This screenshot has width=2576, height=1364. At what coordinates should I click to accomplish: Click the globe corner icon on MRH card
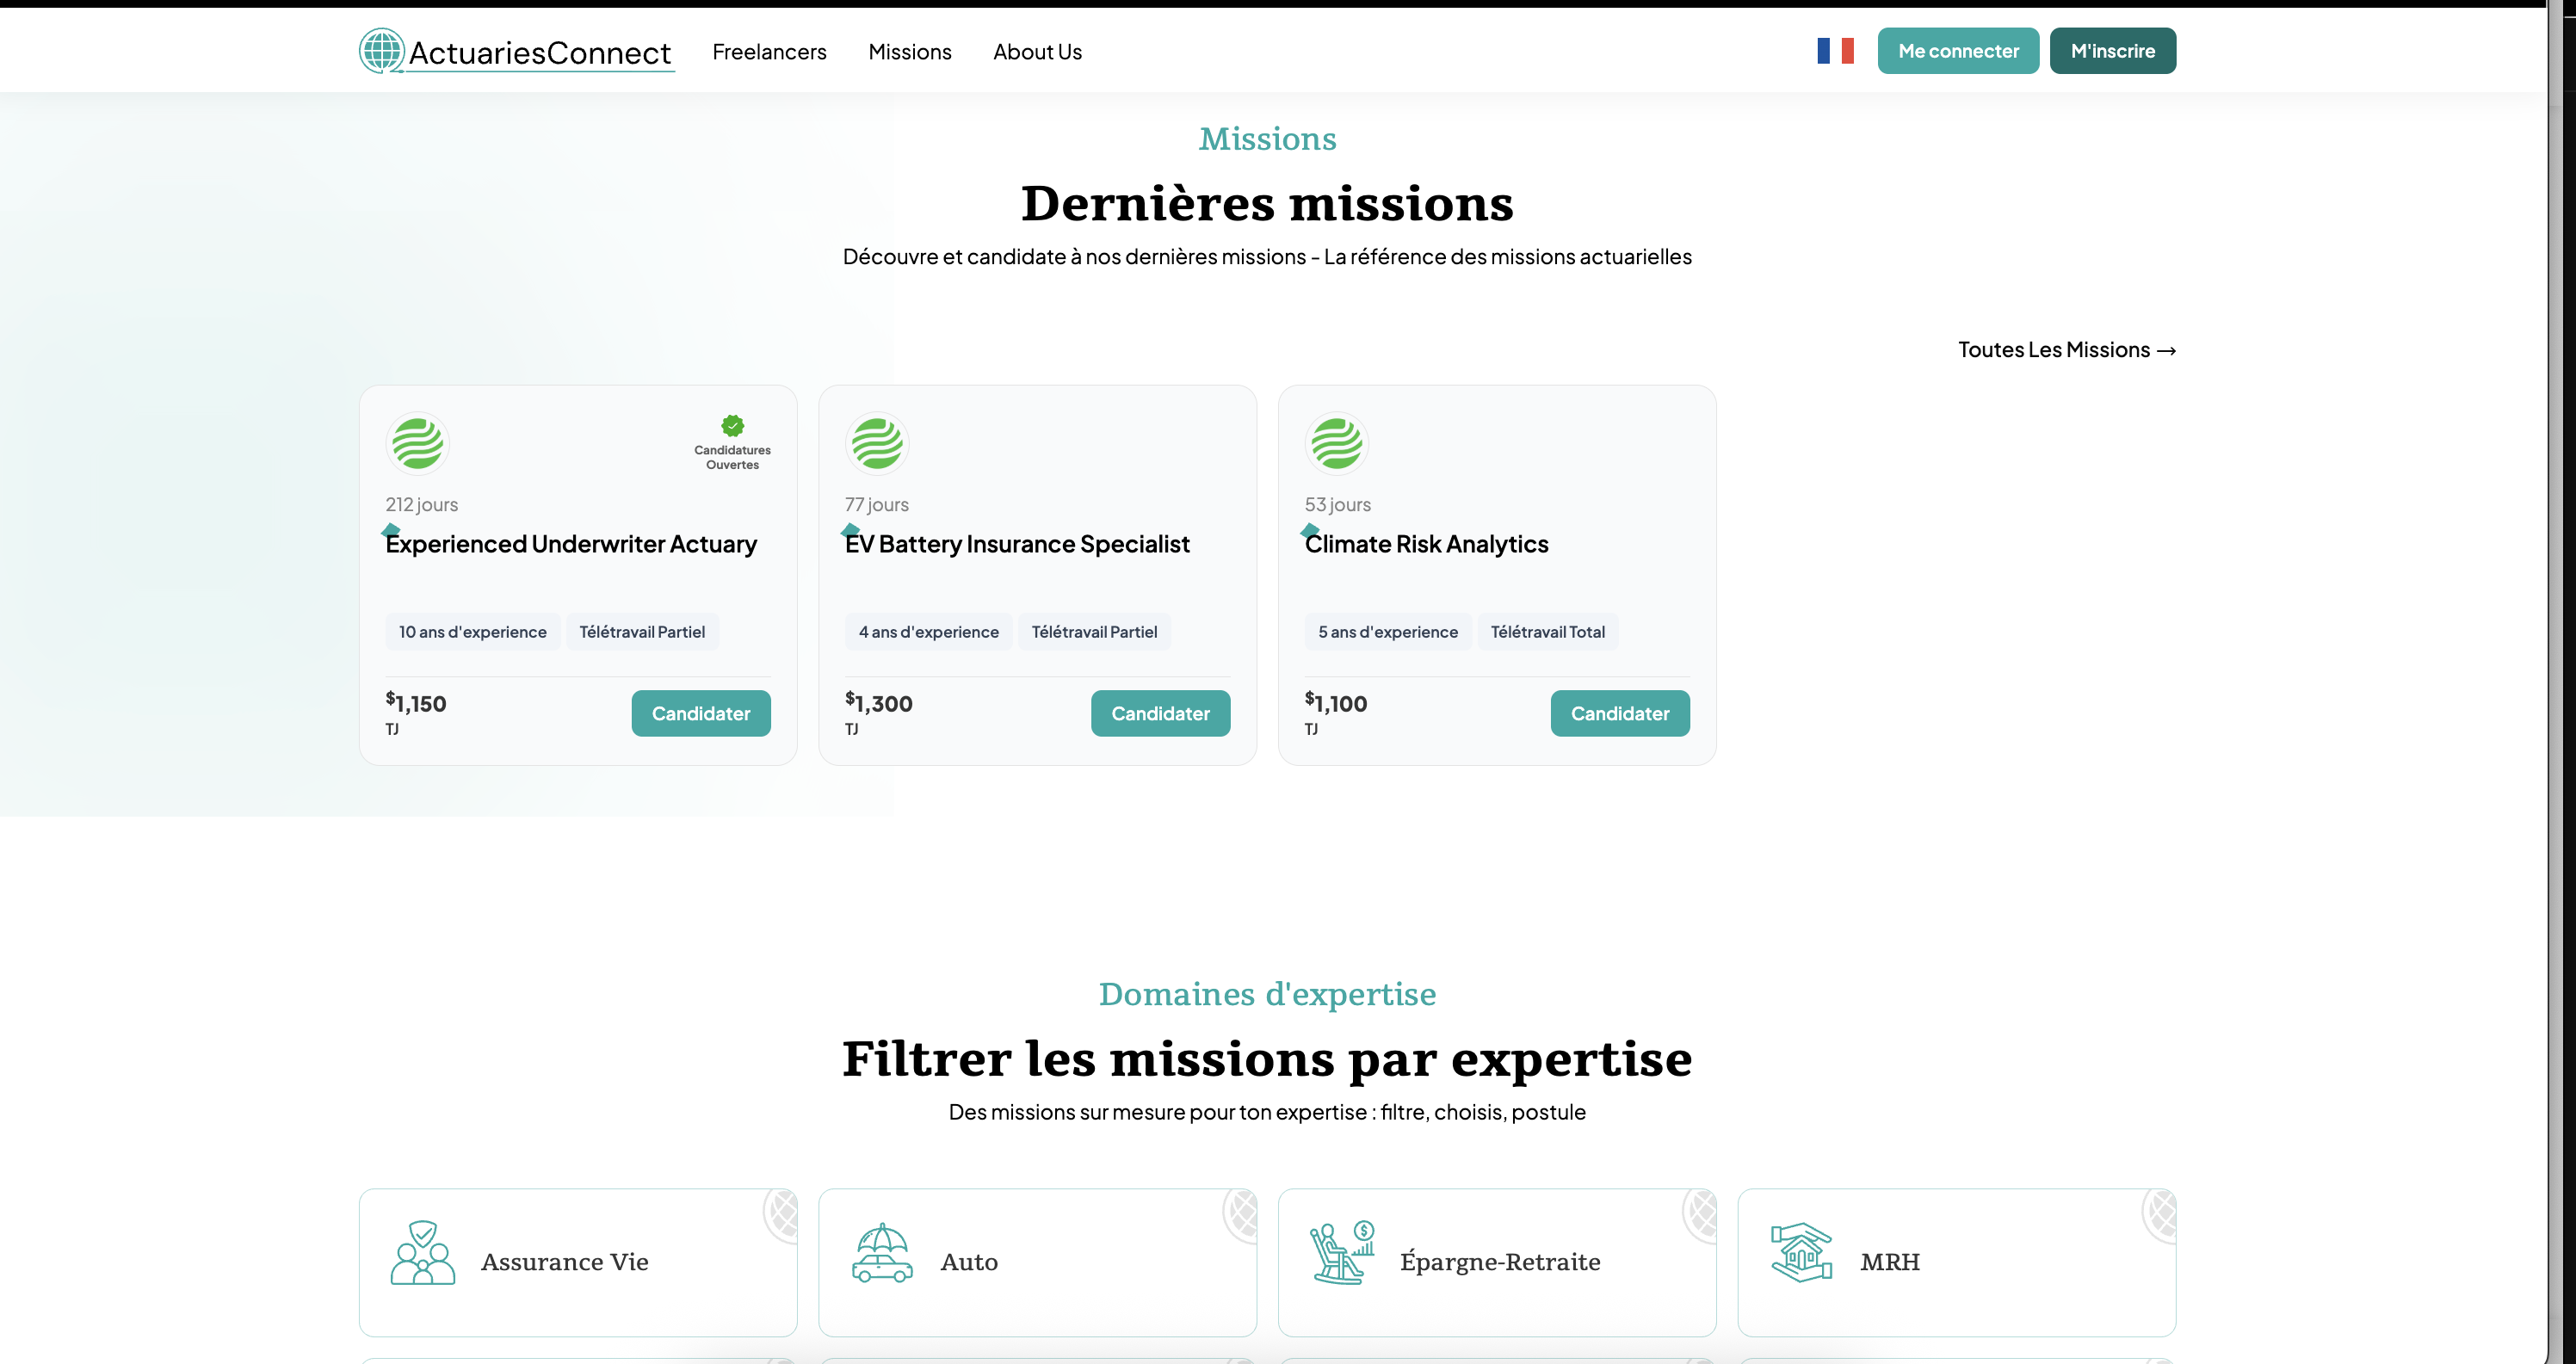[2160, 1214]
